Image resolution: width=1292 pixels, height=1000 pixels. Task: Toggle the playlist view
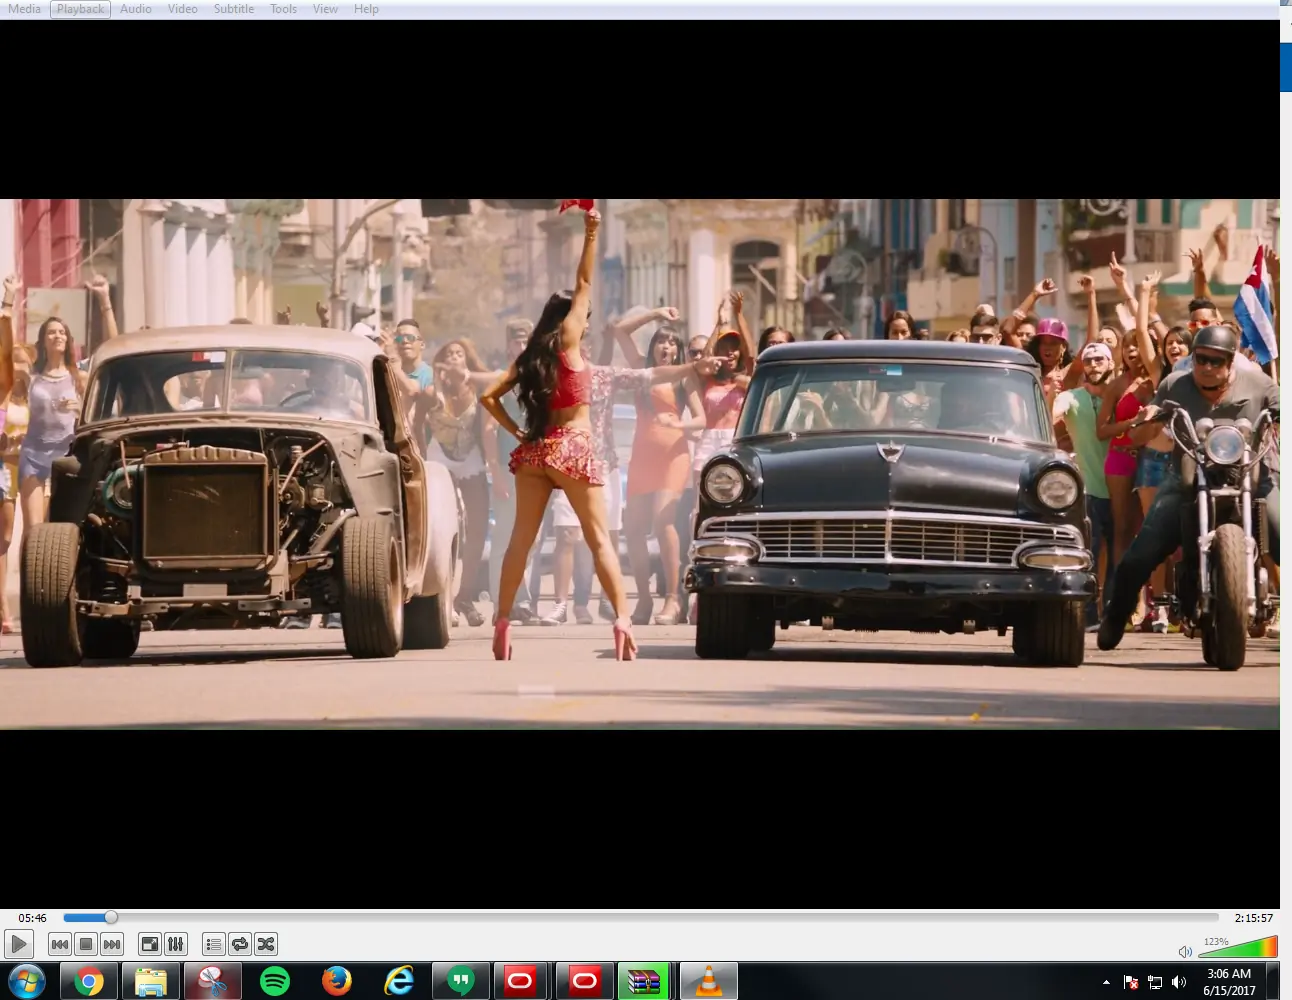pos(214,944)
